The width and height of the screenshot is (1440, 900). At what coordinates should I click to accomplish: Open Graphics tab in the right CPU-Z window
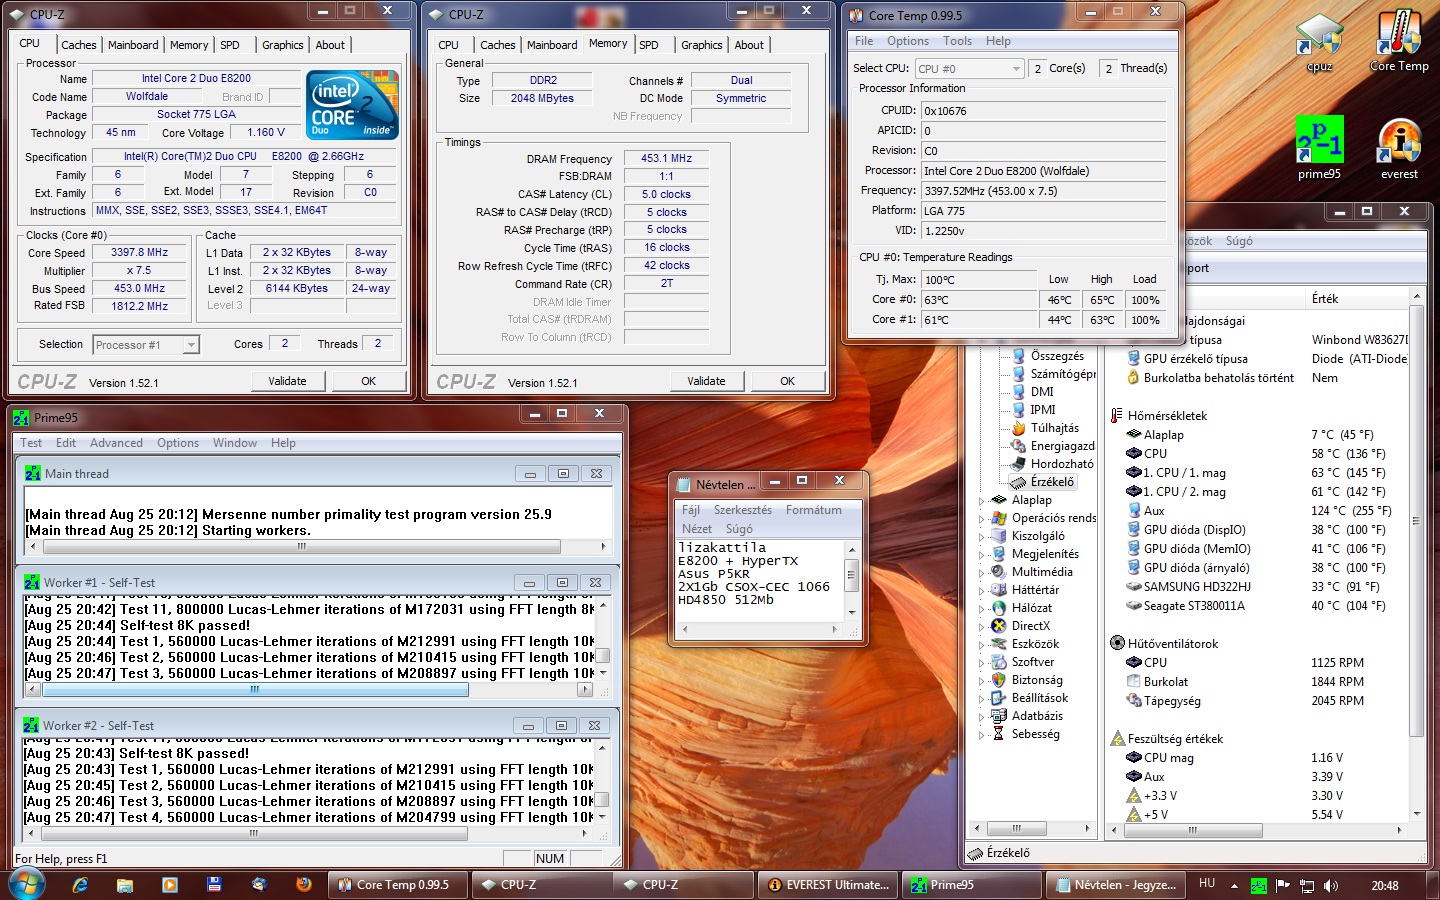(x=701, y=45)
